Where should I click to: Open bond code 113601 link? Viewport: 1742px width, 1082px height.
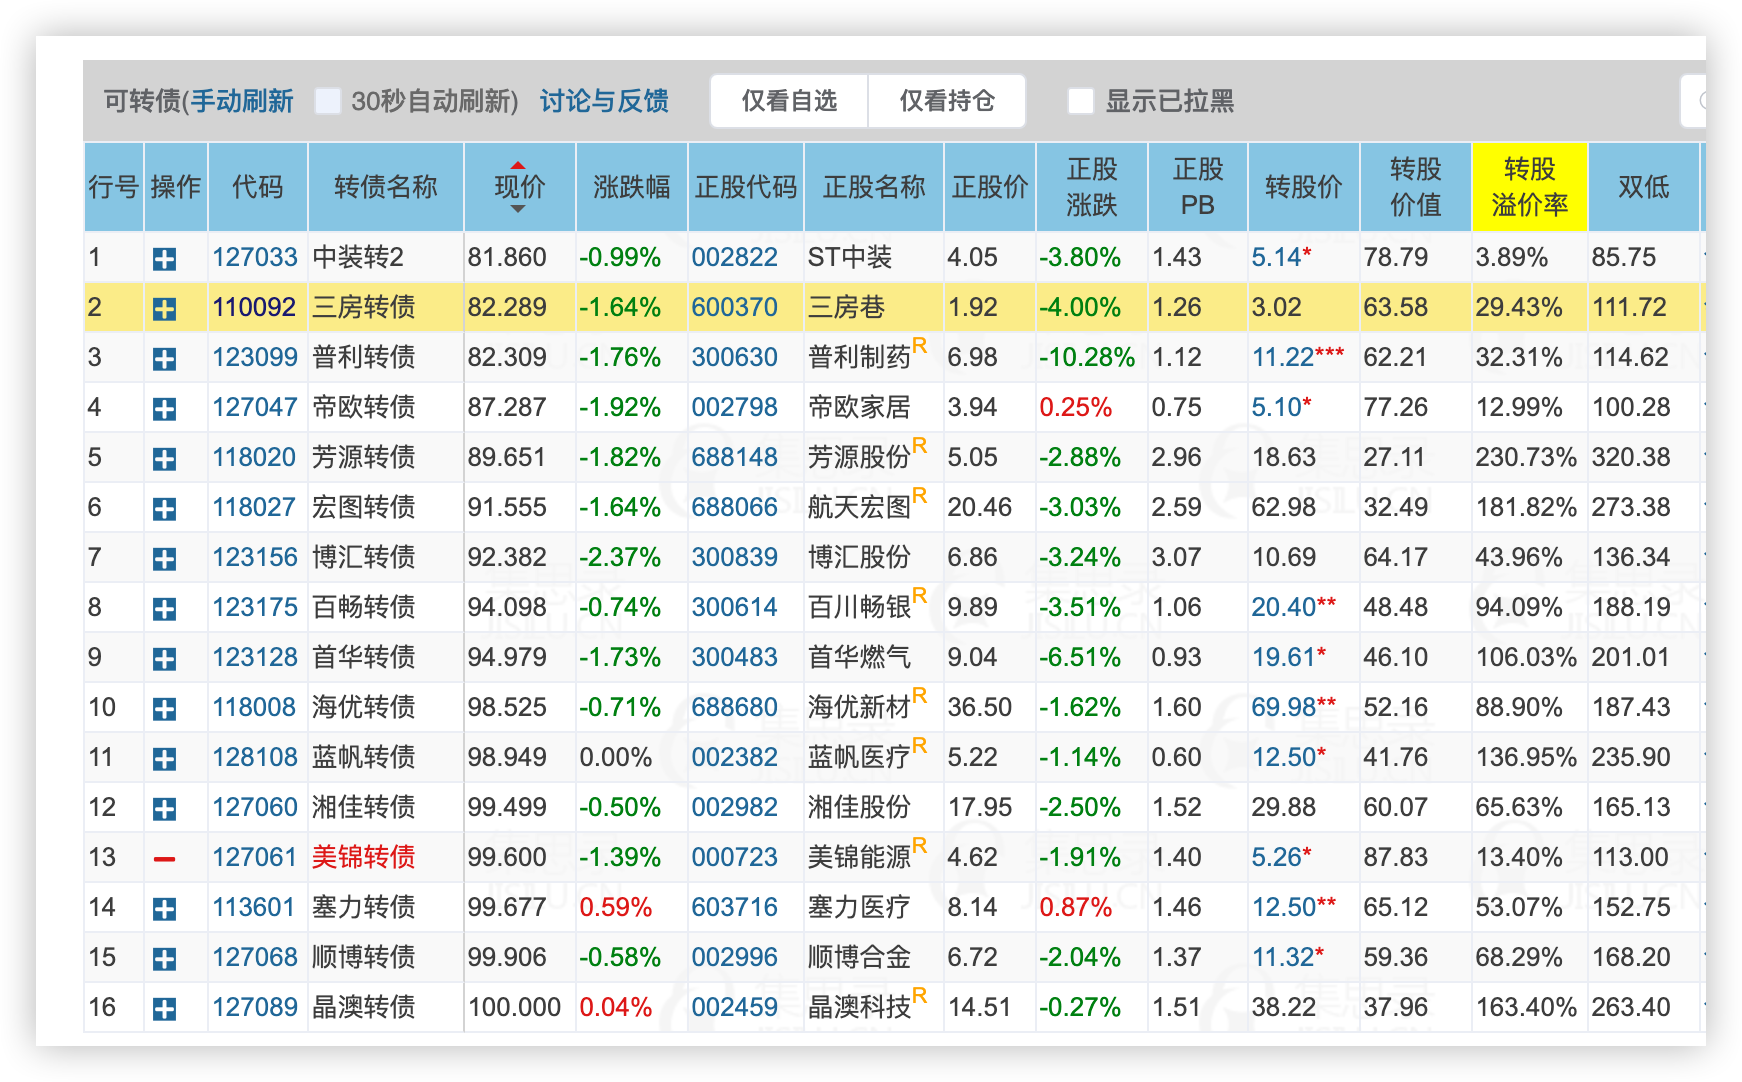pos(254,907)
